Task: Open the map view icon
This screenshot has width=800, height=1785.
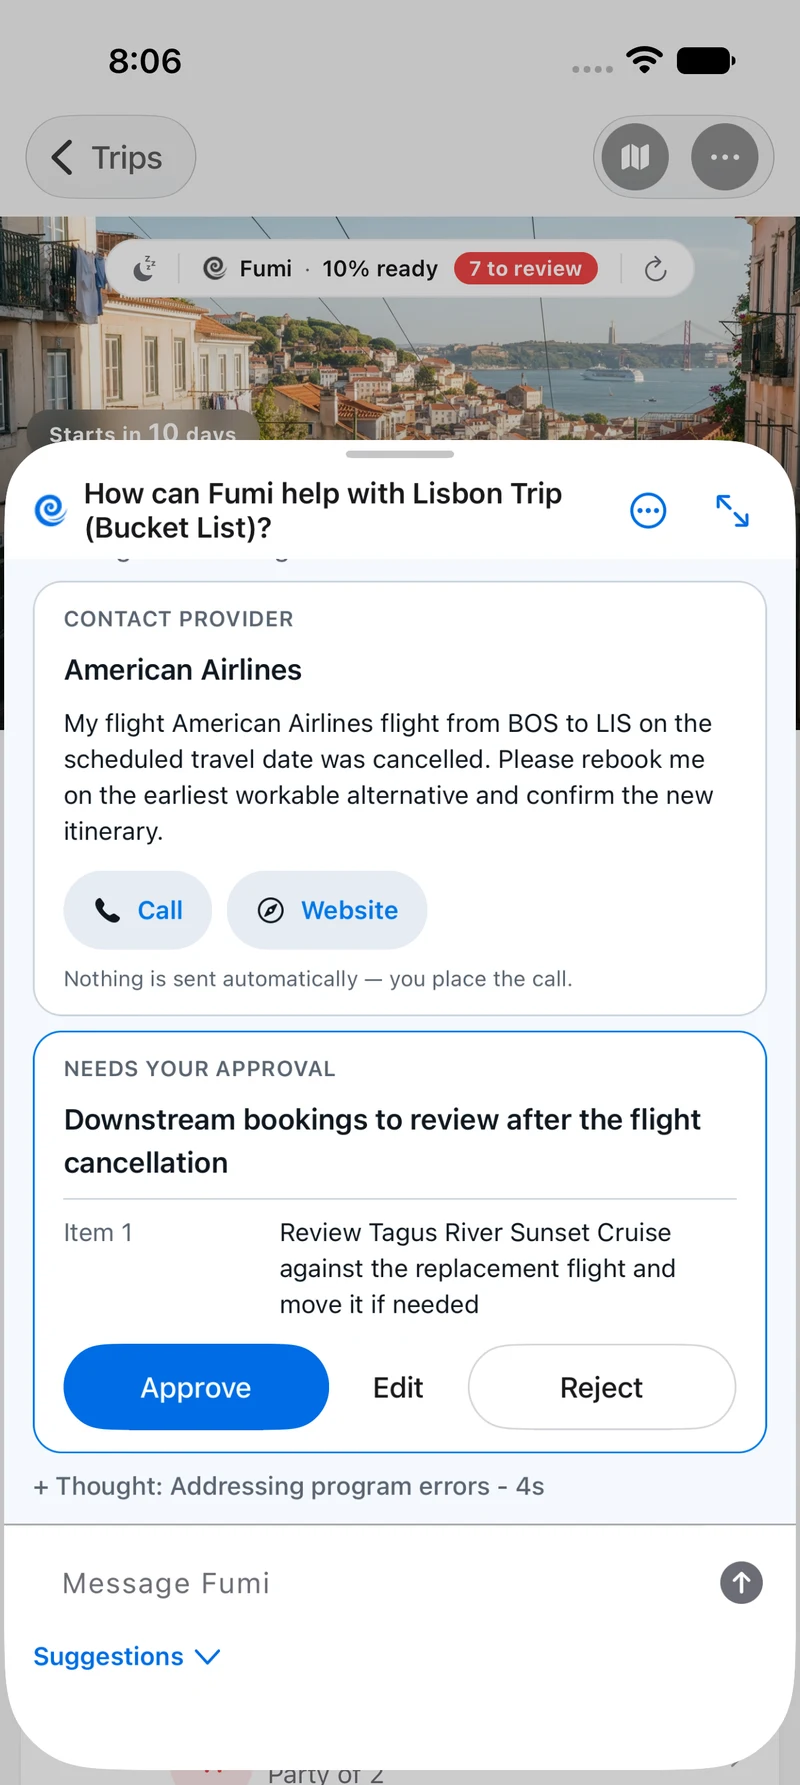Action: pos(635,157)
